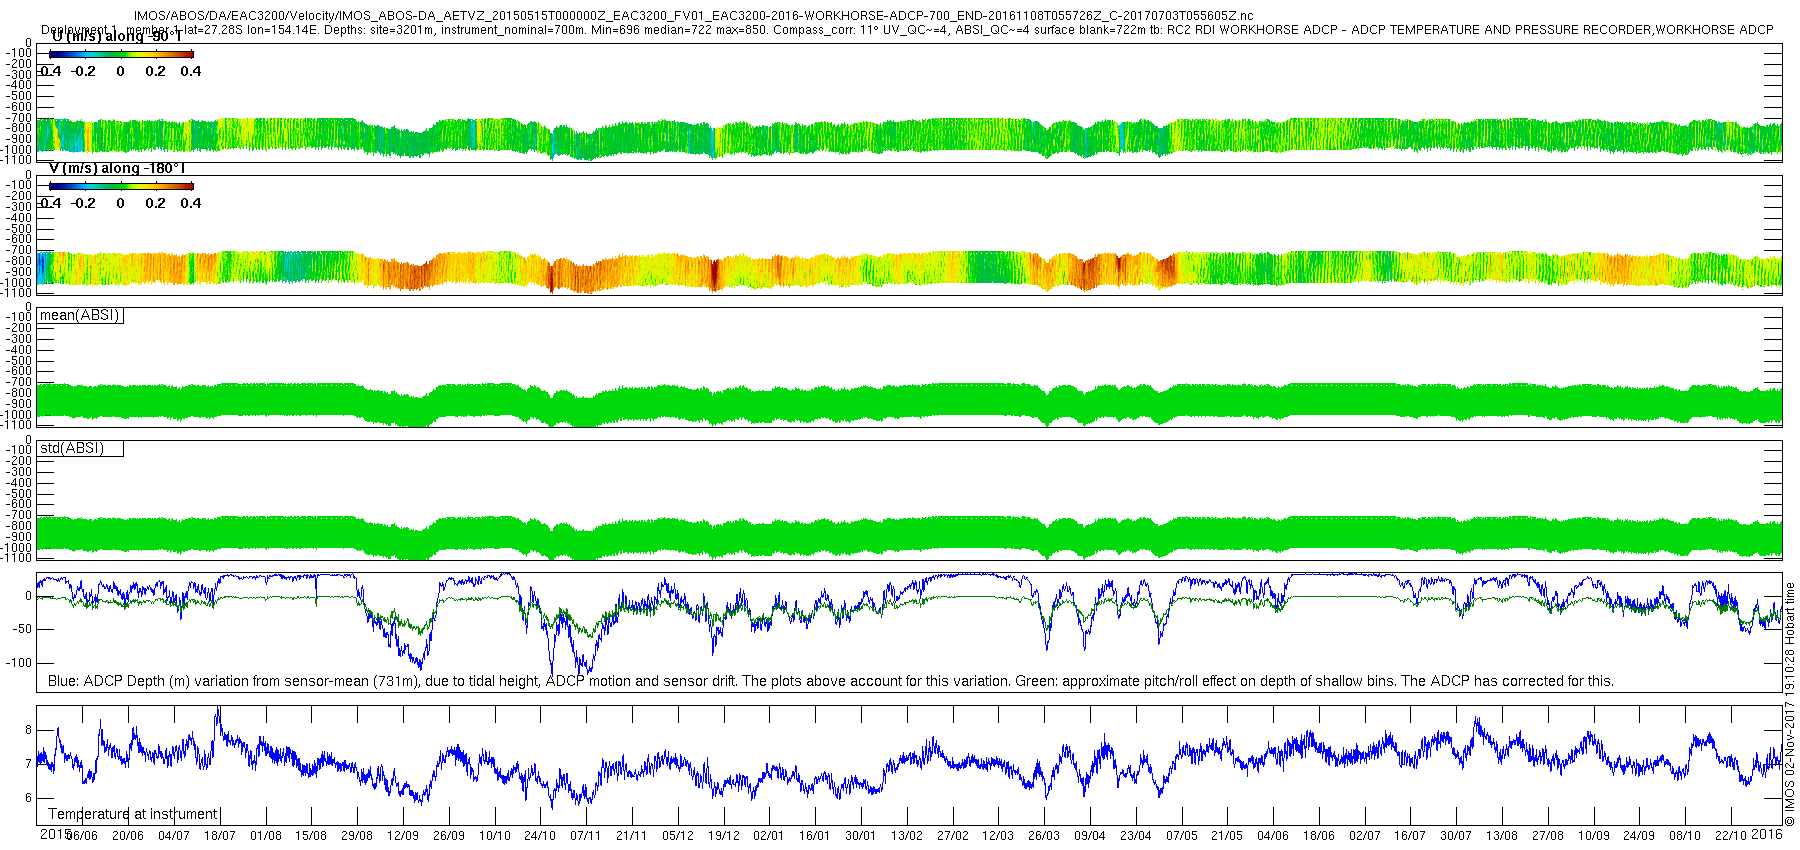This screenshot has width=1800, height=850.
Task: Click the 22/10 date tick label
Action: point(1731,836)
